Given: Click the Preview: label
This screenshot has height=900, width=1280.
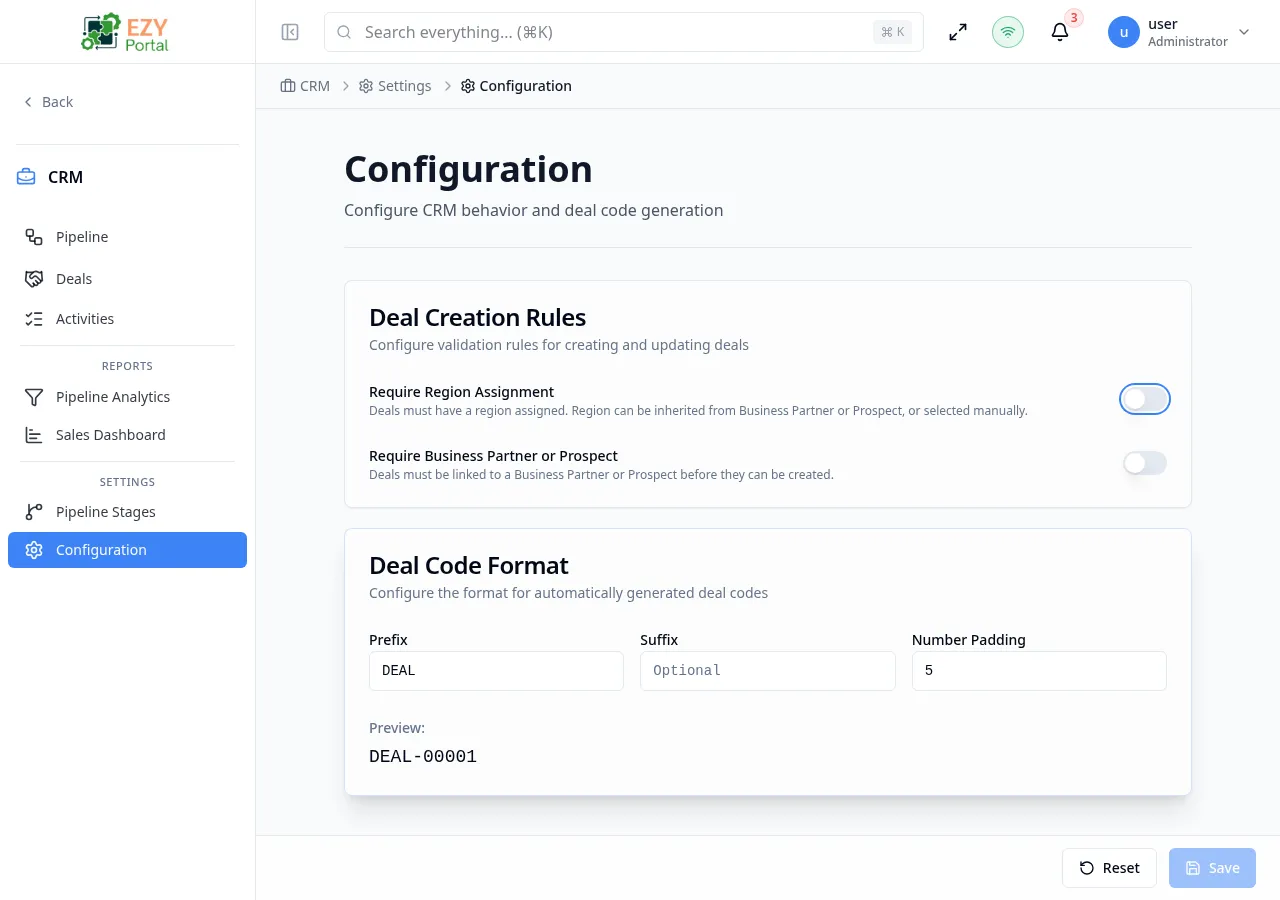Looking at the screenshot, I should (397, 728).
